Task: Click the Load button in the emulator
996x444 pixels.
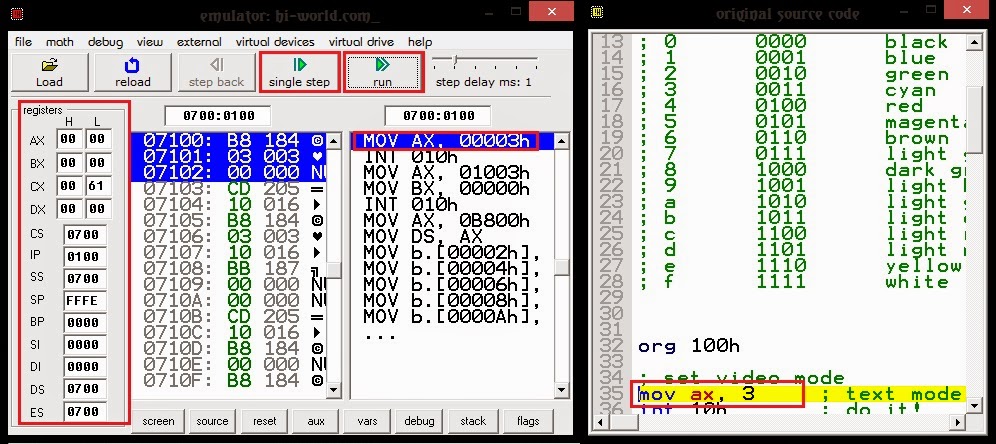Action: point(50,72)
